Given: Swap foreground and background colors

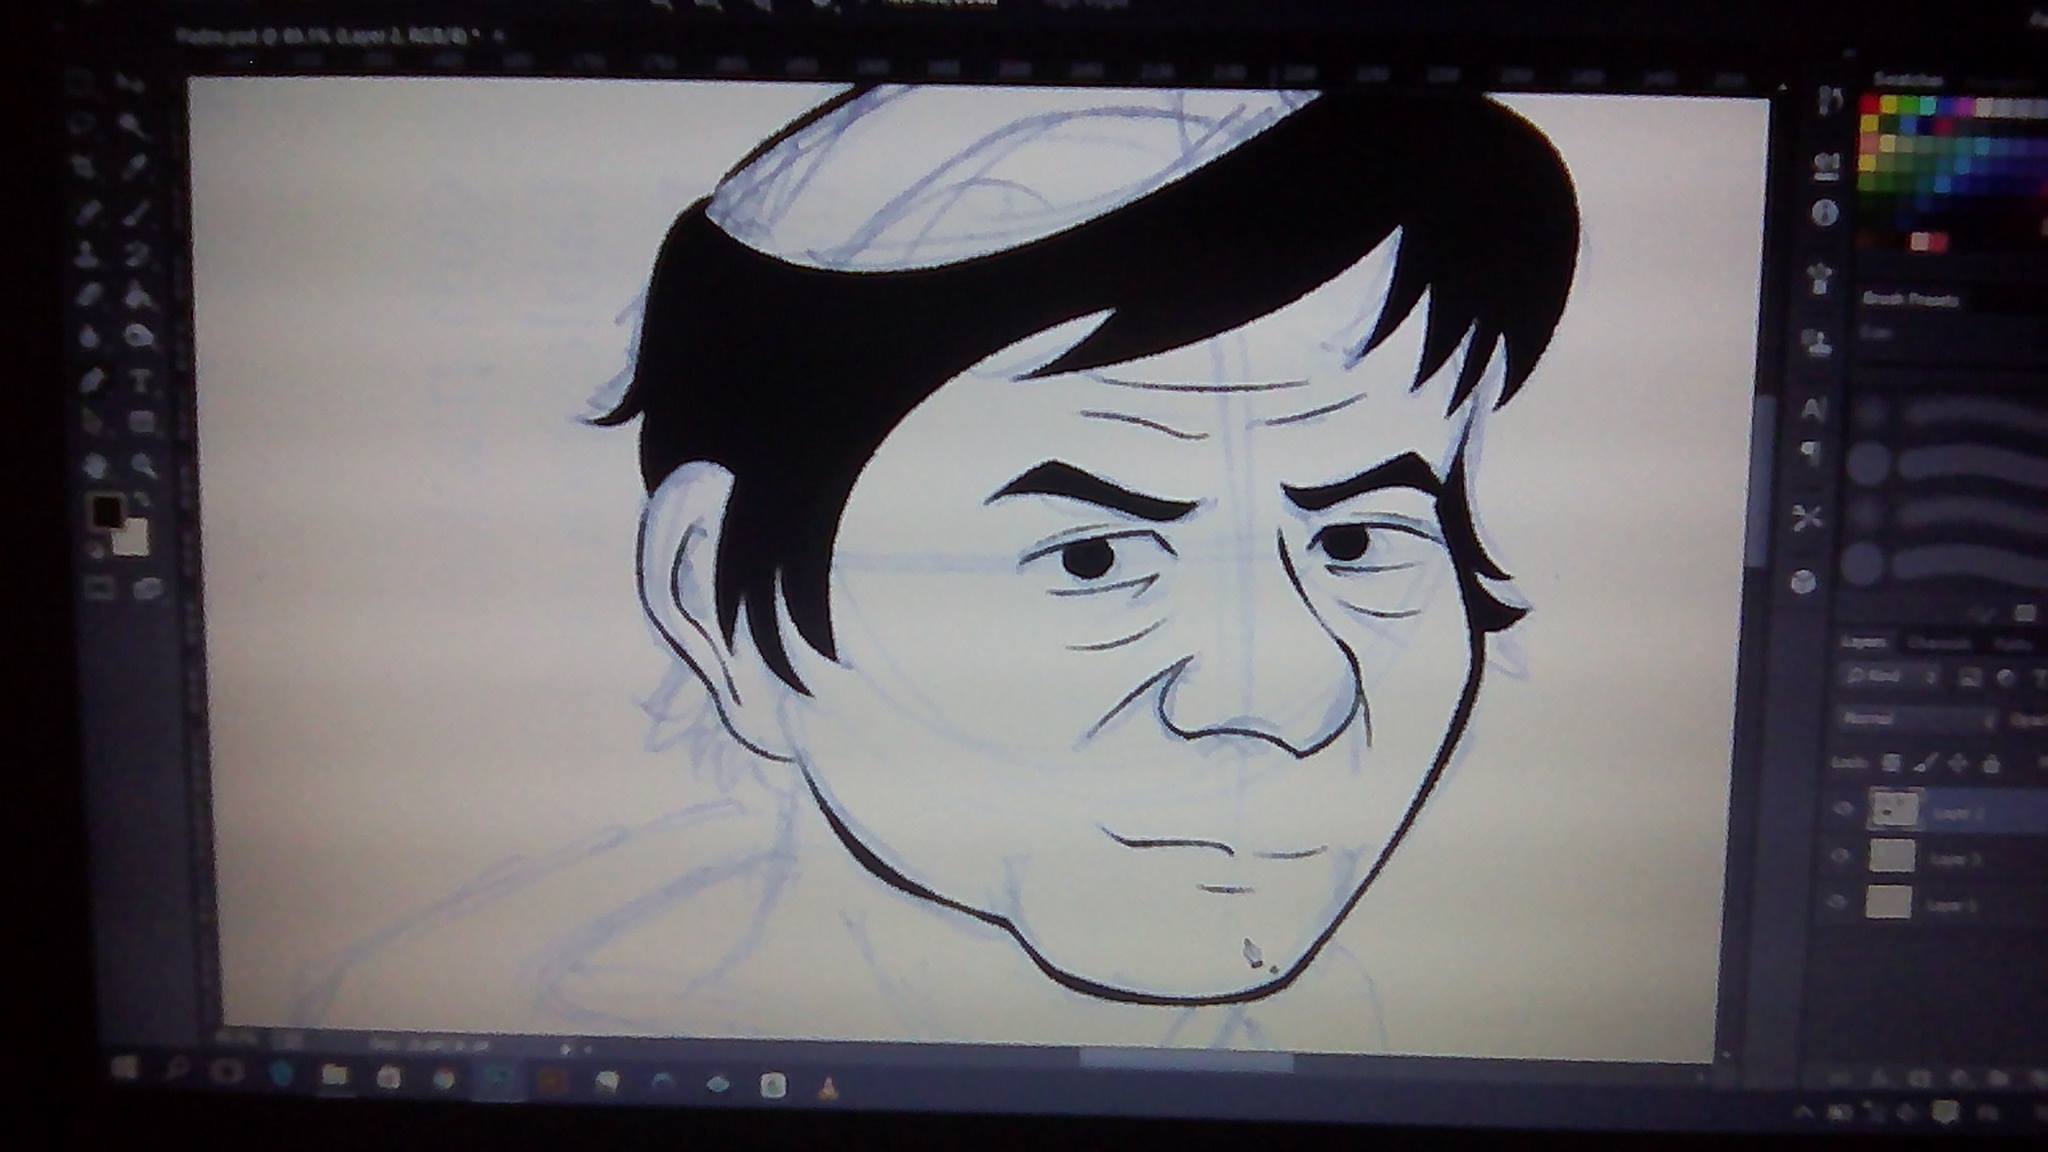Looking at the screenshot, I should 140,499.
